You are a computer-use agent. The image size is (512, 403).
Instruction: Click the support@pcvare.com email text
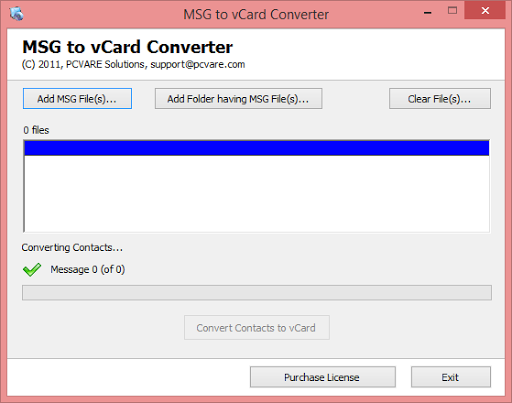click(x=198, y=64)
